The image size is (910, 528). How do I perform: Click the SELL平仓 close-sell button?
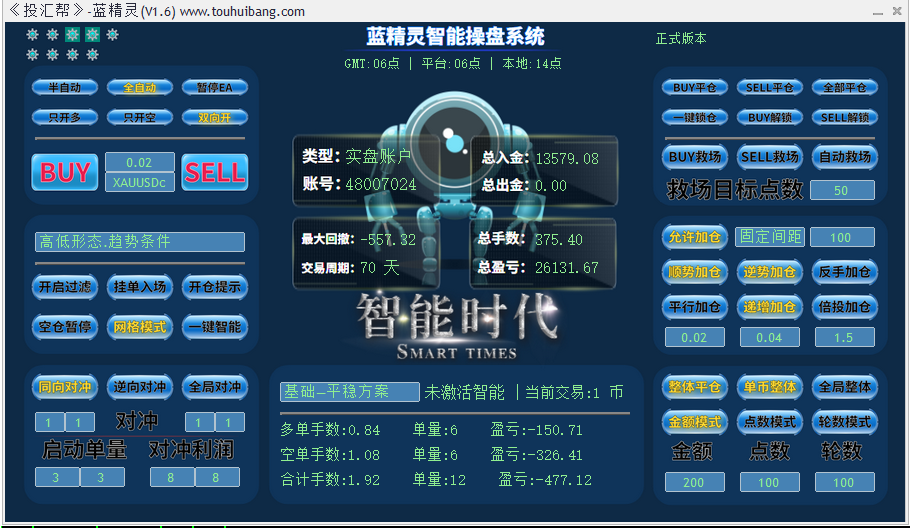[x=770, y=88]
